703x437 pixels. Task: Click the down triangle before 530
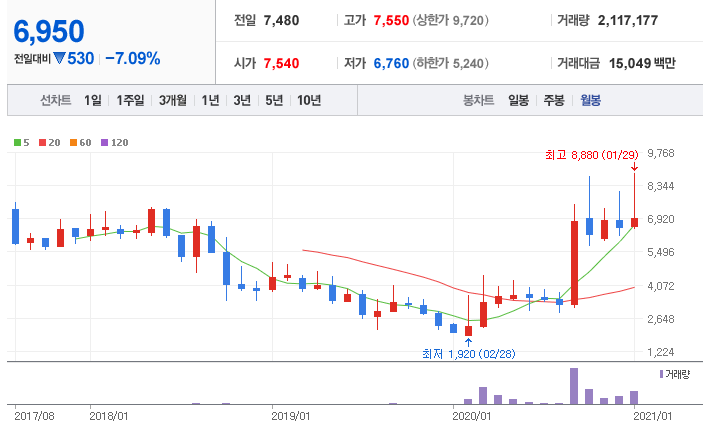click(x=60, y=58)
